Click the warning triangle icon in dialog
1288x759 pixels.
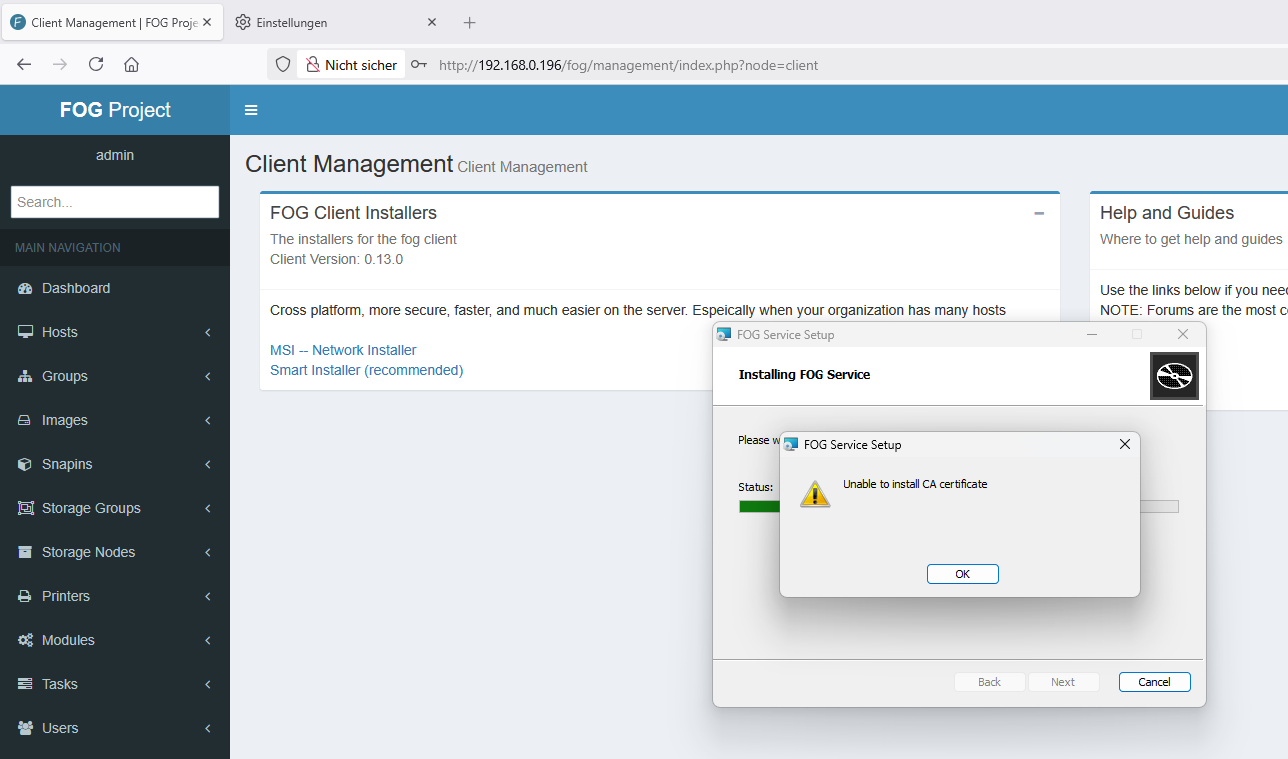(815, 493)
